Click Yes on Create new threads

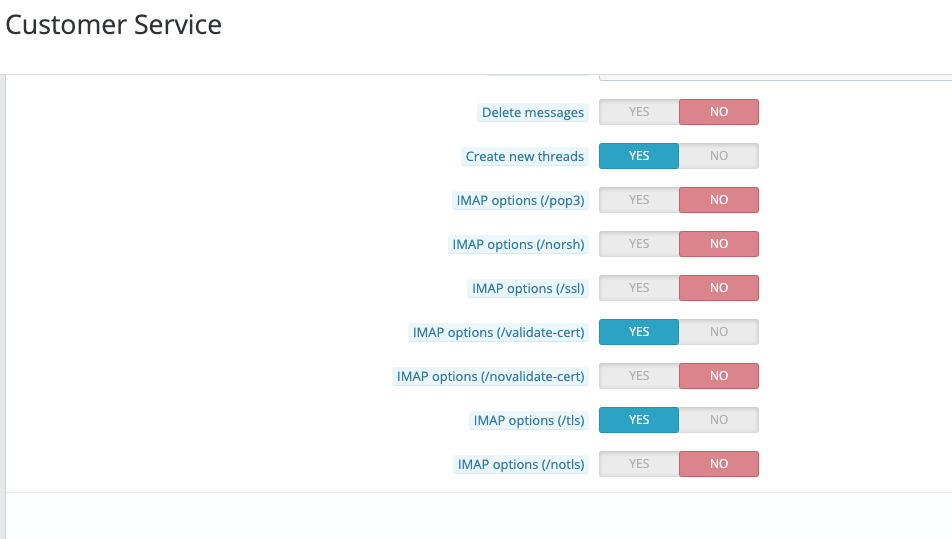click(x=639, y=156)
